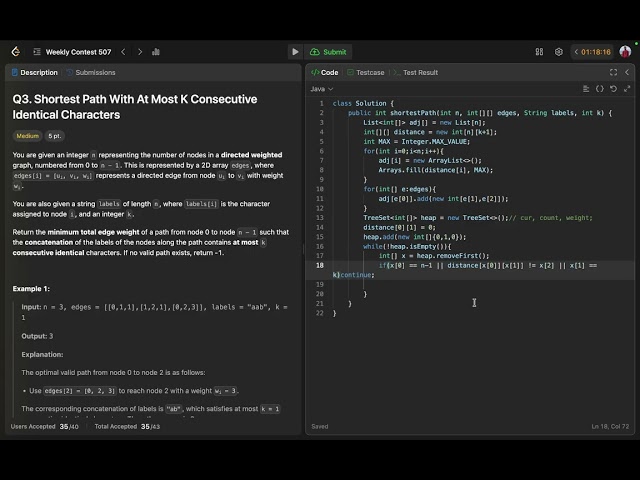Click the Saved status text
This screenshot has height=480, width=640.
320,427
